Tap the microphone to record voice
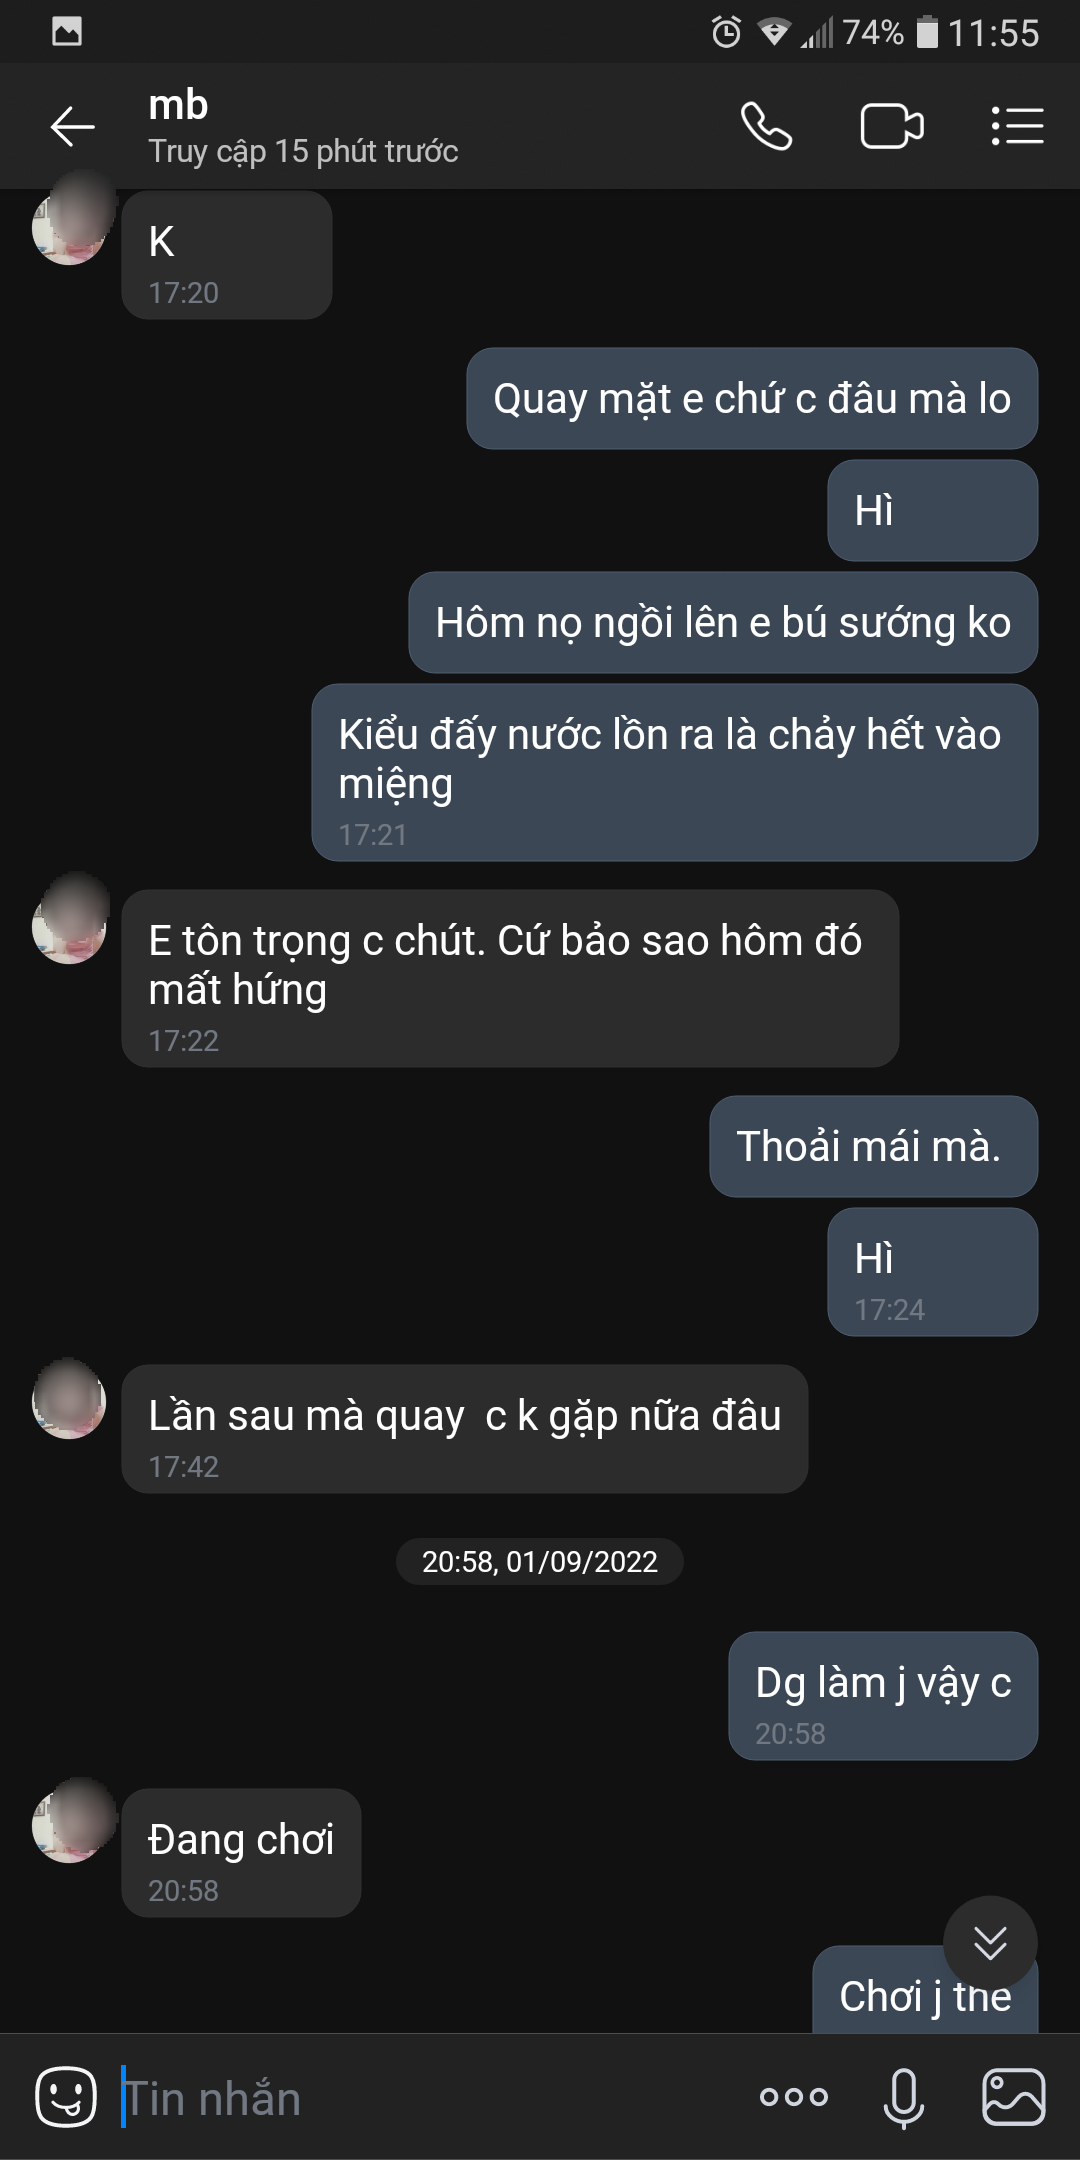The width and height of the screenshot is (1080, 2160). click(903, 2097)
